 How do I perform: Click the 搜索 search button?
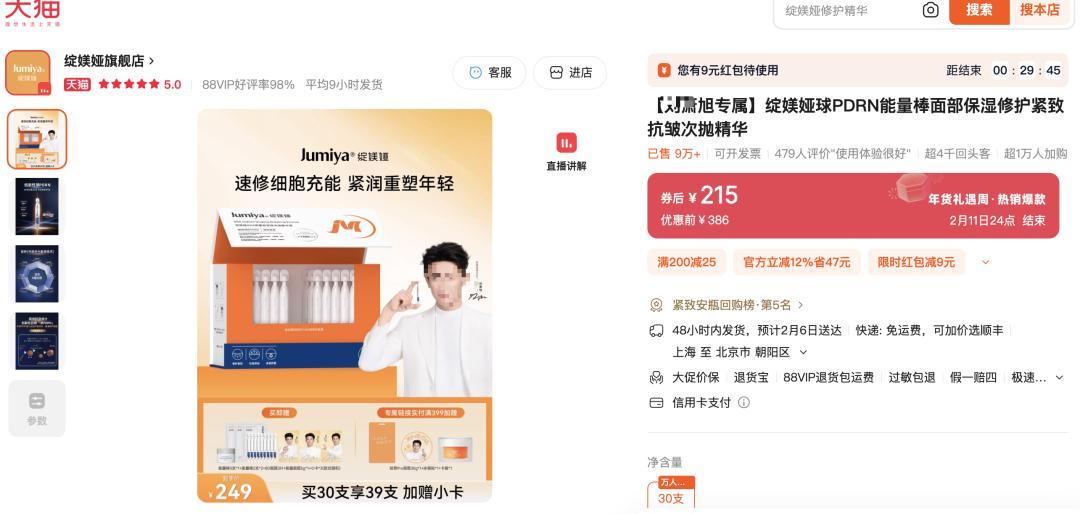click(x=979, y=10)
